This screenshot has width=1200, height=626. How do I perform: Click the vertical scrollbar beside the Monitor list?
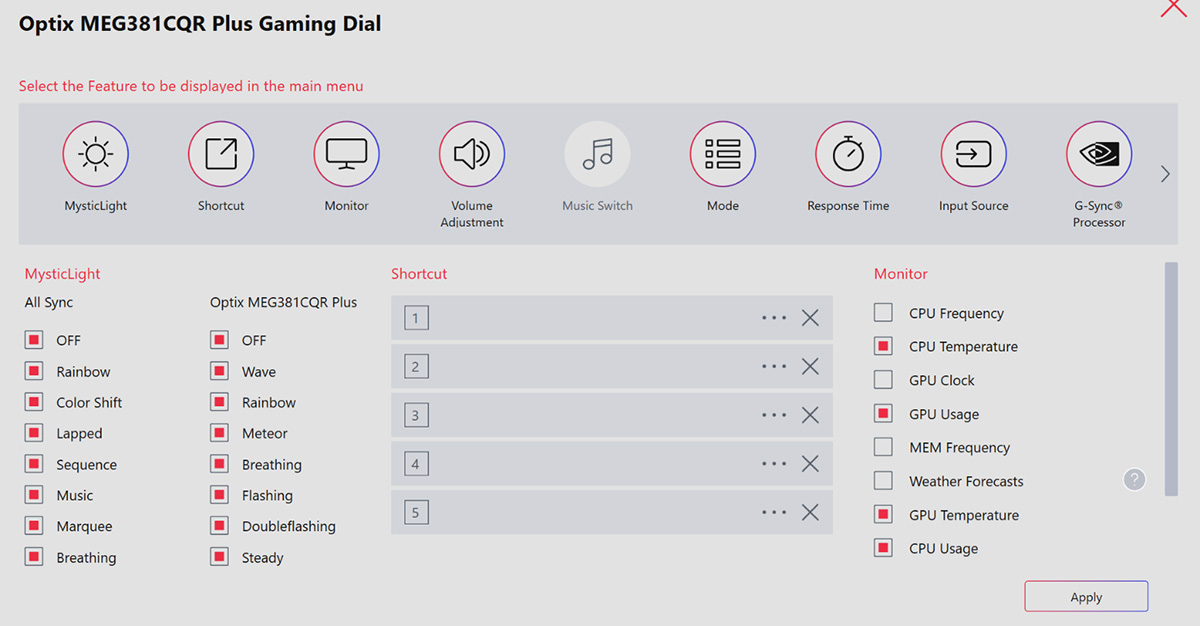pos(1171,379)
